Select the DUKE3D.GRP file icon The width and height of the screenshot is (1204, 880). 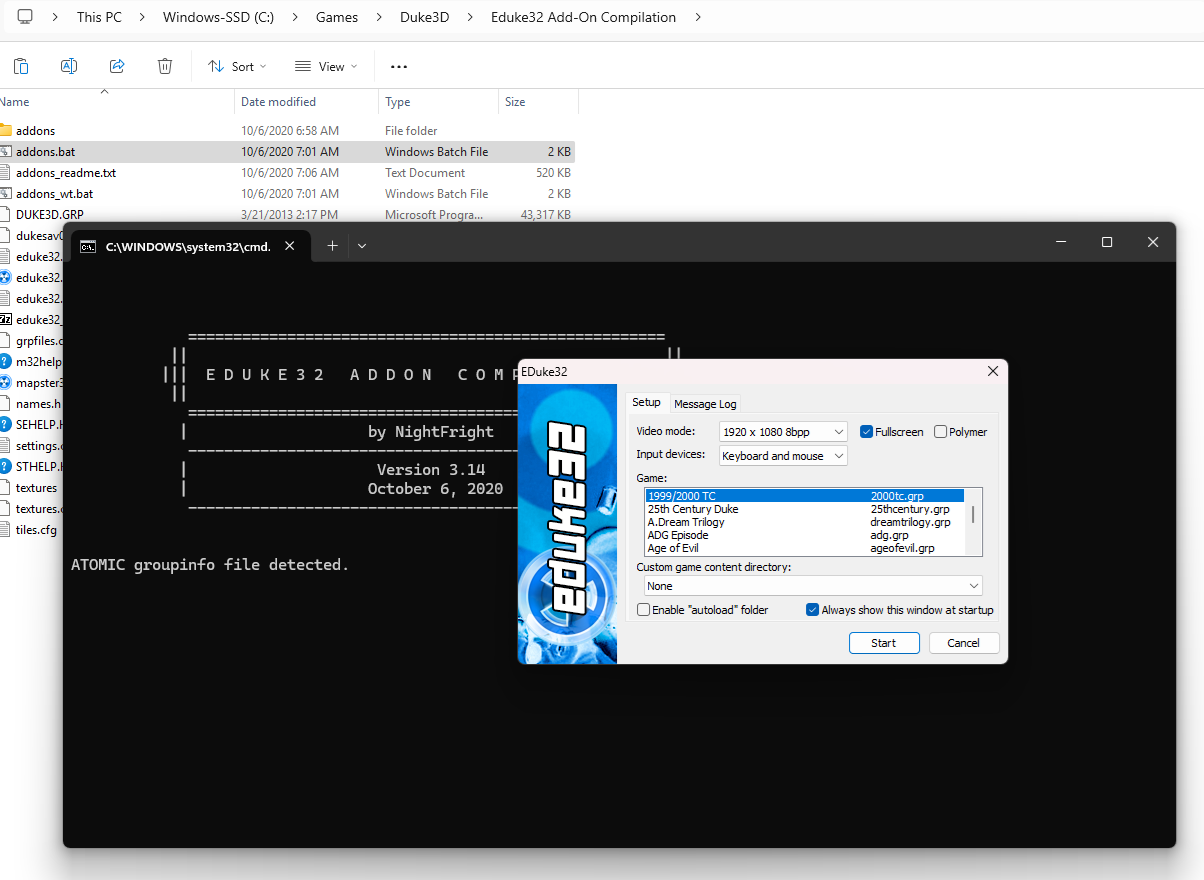(6, 215)
